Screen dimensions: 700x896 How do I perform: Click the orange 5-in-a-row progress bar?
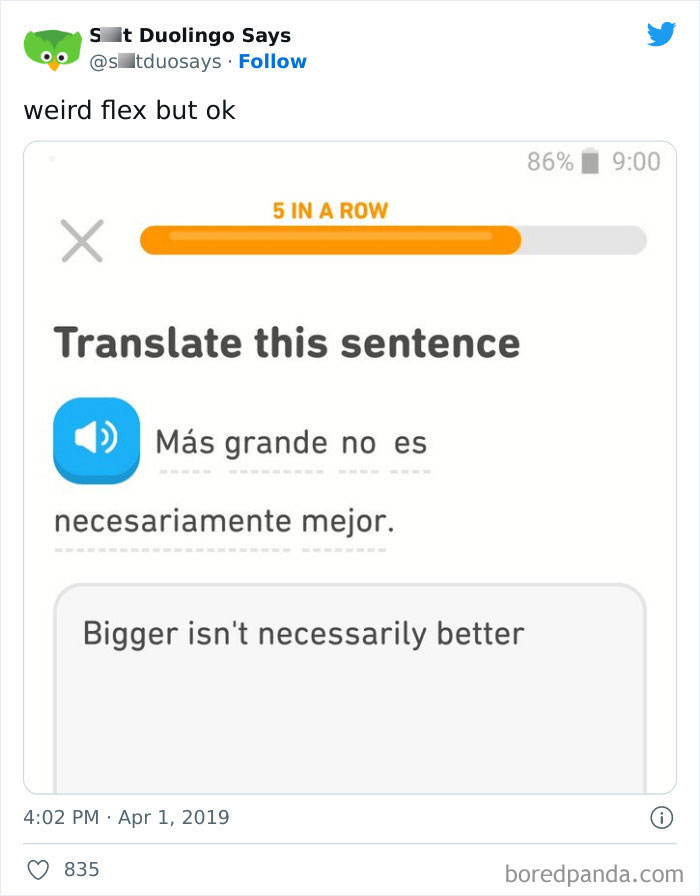click(x=330, y=239)
